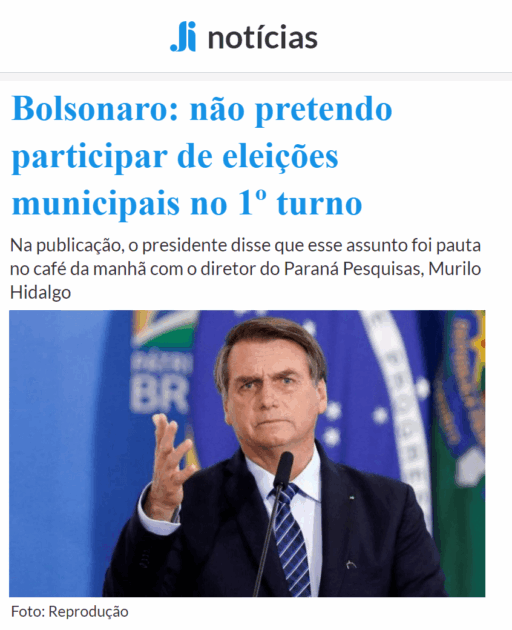Click the word 'municipais' in the headline

point(96,205)
